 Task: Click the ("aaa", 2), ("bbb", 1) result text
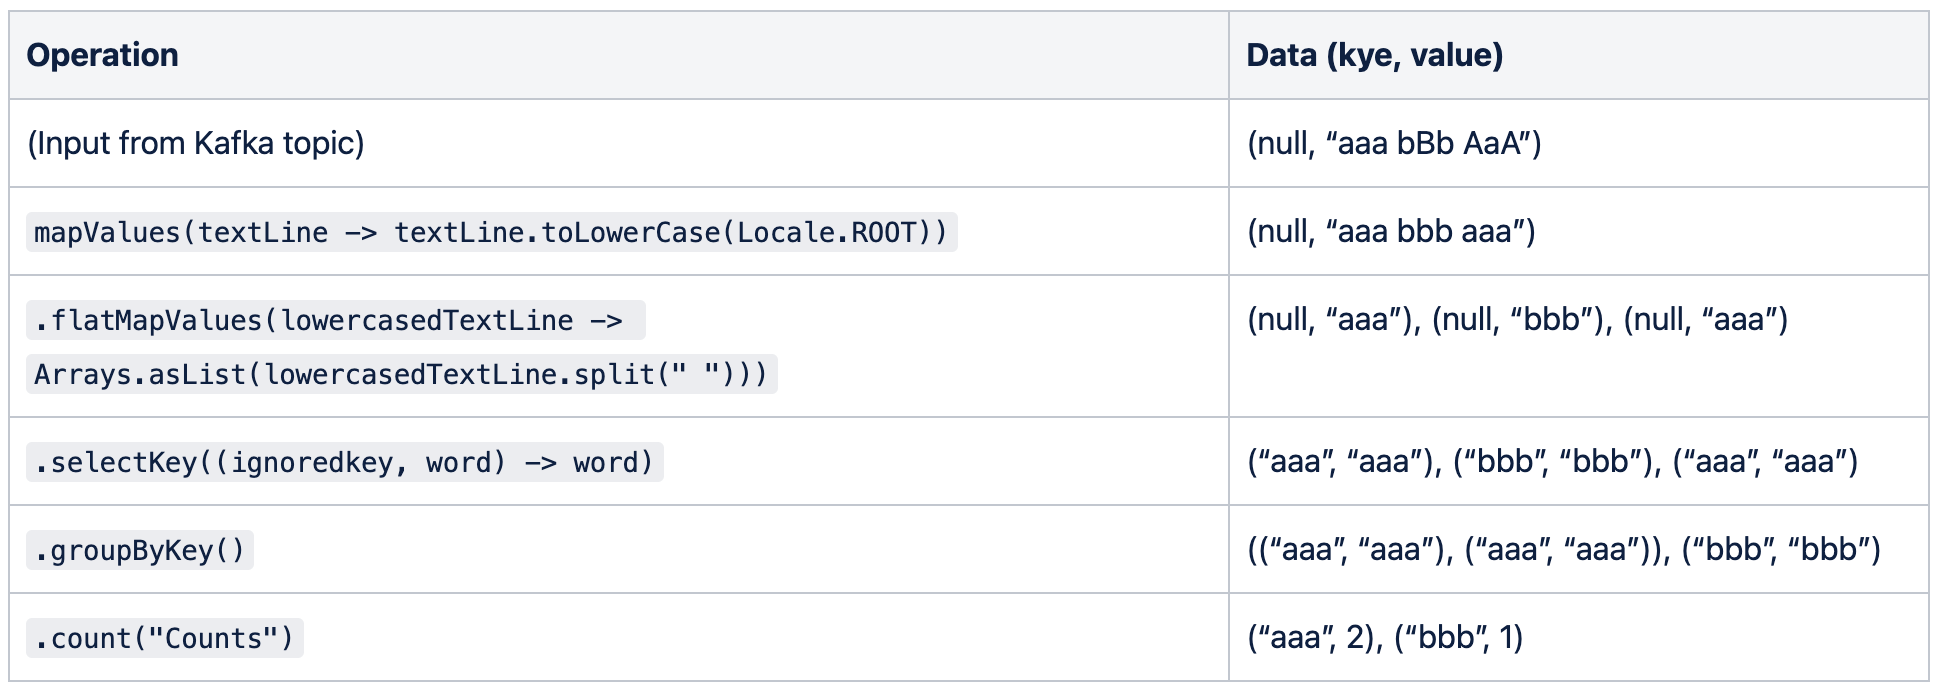[1385, 637]
